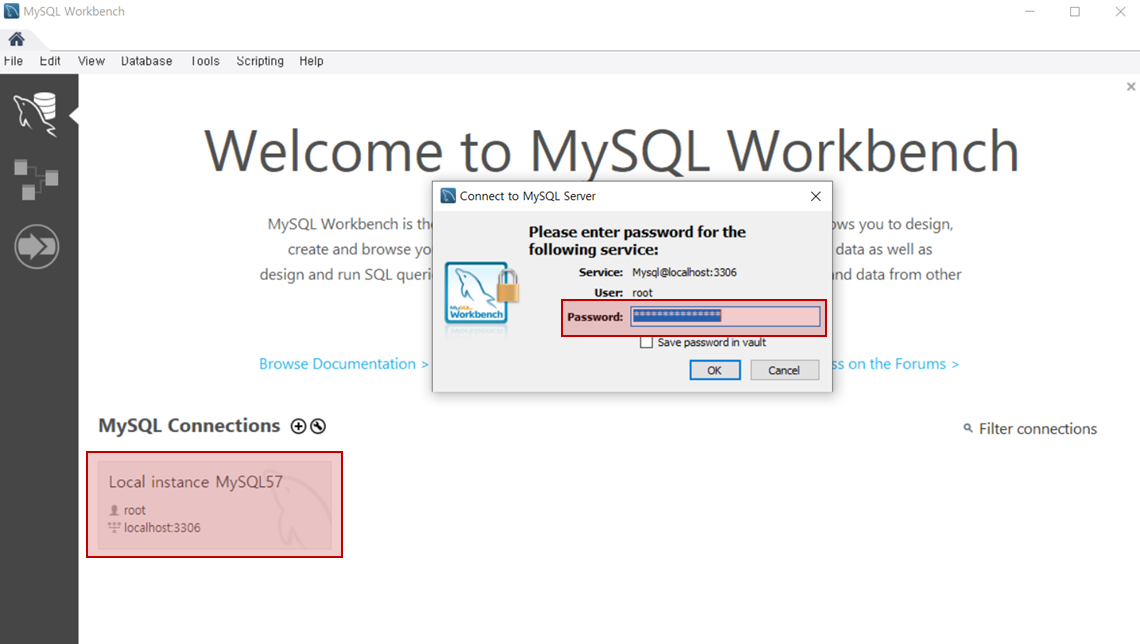The image size is (1140, 644).
Task: Open the Database menu
Action: pyautogui.click(x=147, y=61)
